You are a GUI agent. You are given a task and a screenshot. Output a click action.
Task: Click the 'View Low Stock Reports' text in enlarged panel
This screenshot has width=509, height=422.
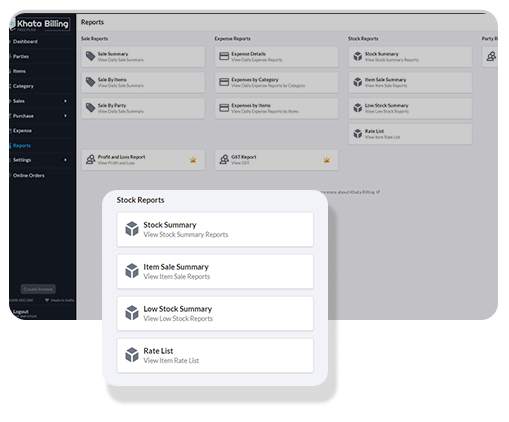point(178,319)
